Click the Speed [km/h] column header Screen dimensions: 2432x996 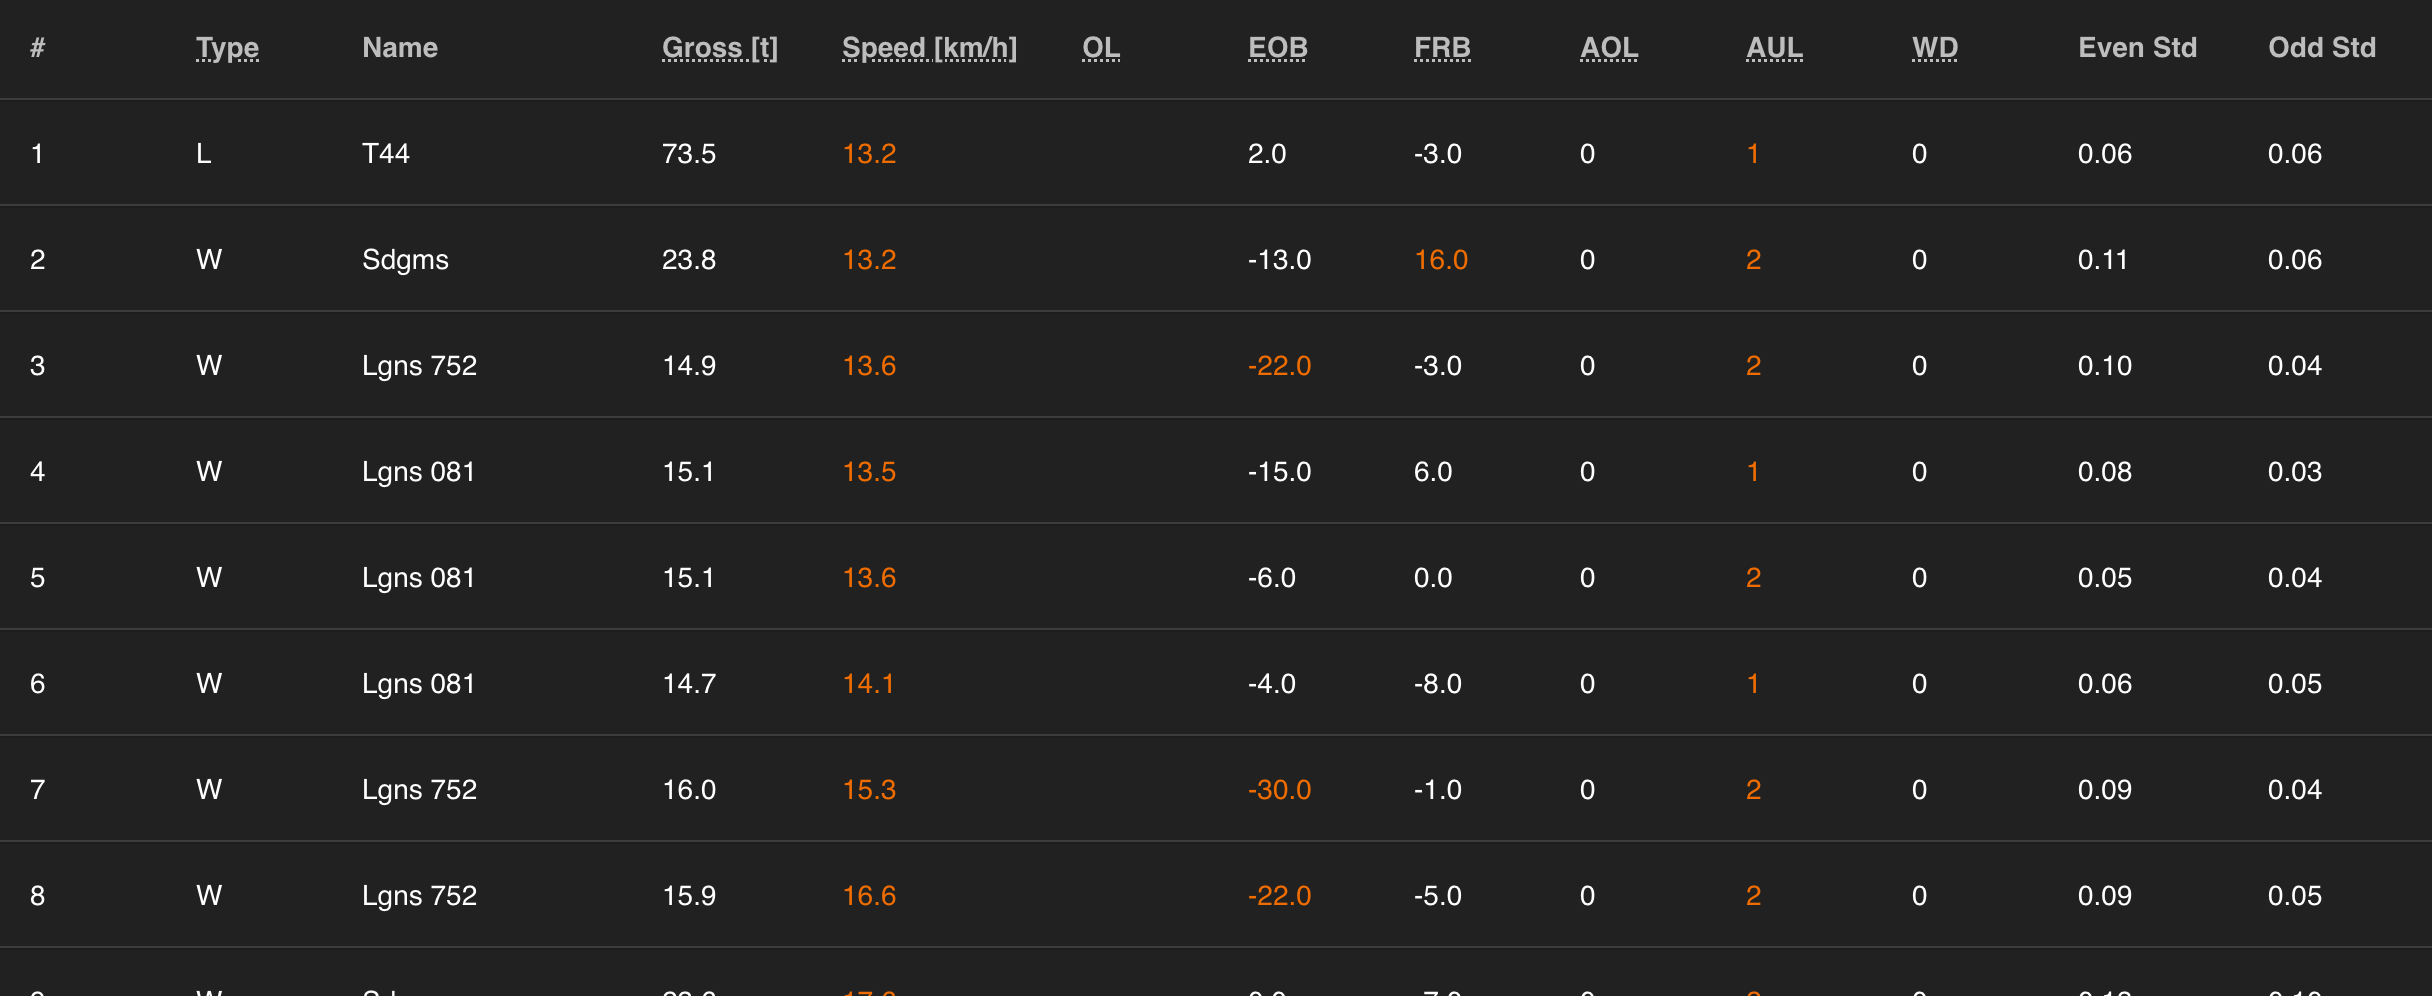929,48
